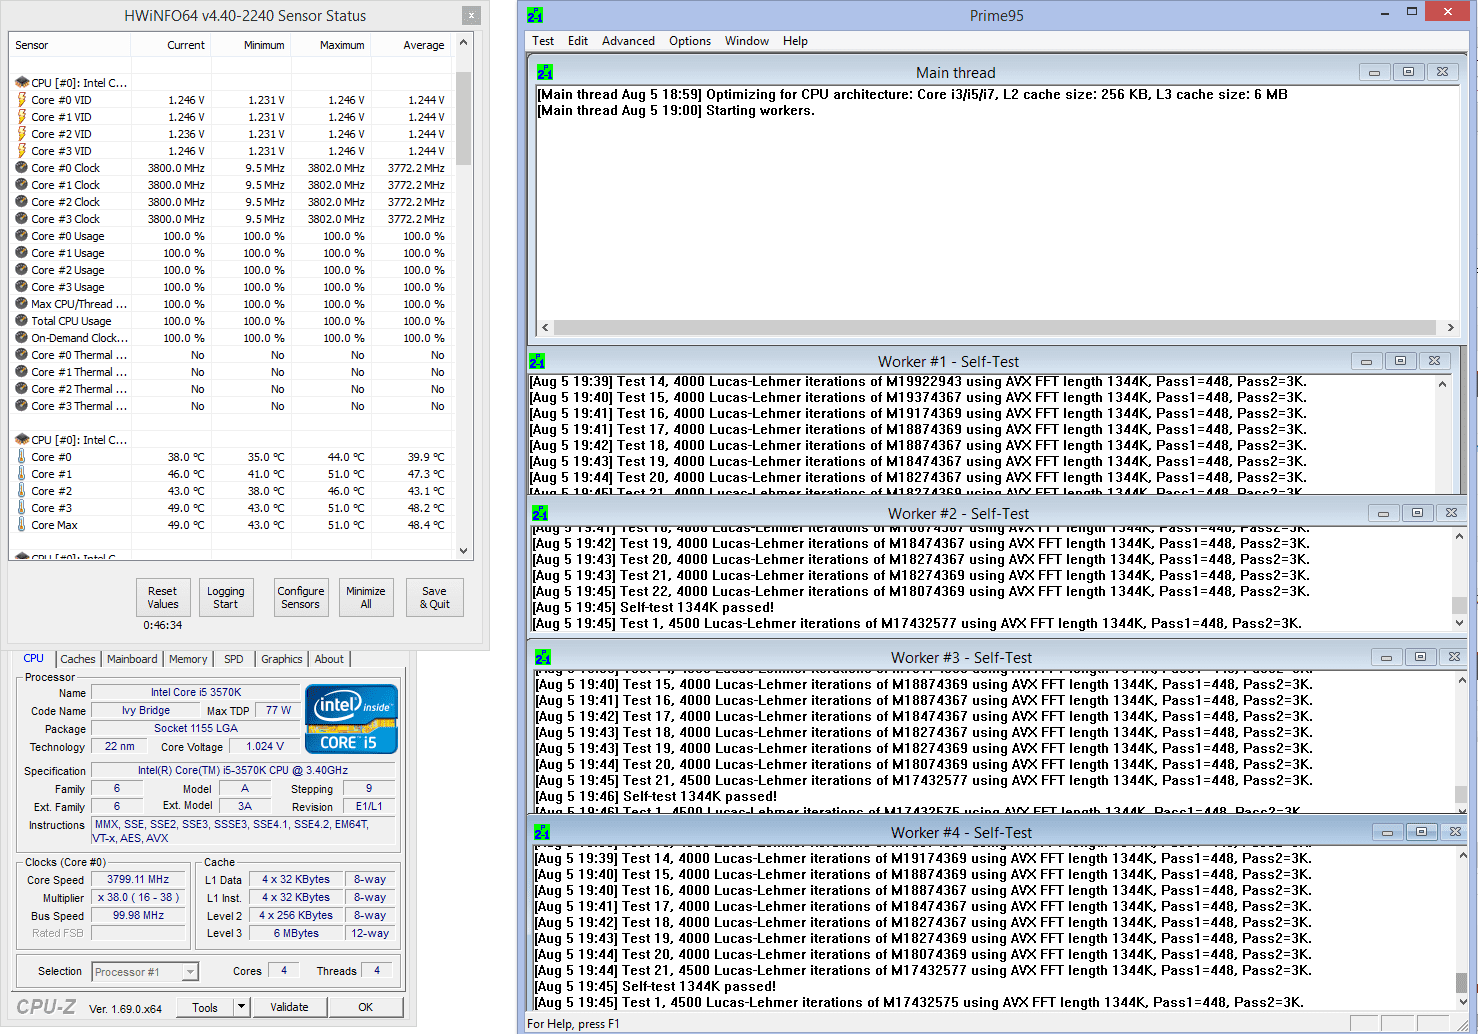Switch to the About tab in CPU-Z

click(329, 659)
